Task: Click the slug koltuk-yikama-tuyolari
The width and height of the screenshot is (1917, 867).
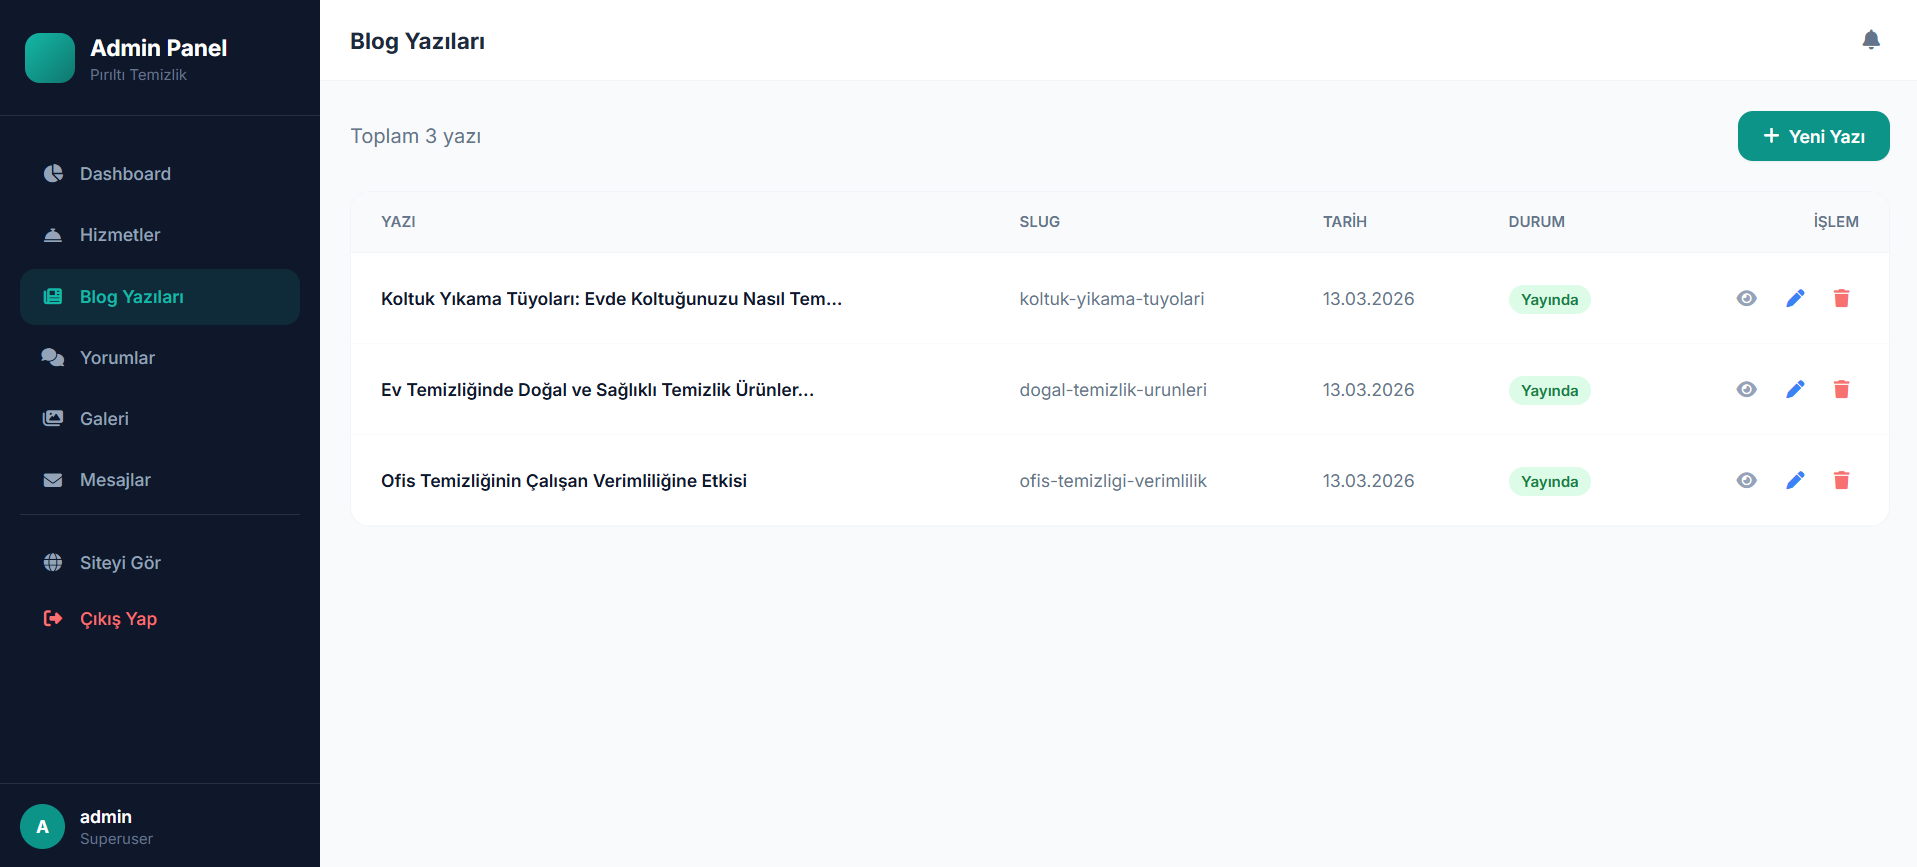Action: coord(1112,299)
